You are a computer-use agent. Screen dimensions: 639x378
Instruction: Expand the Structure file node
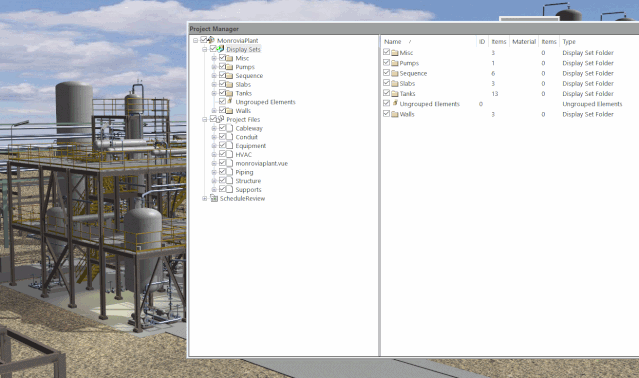pyautogui.click(x=214, y=181)
